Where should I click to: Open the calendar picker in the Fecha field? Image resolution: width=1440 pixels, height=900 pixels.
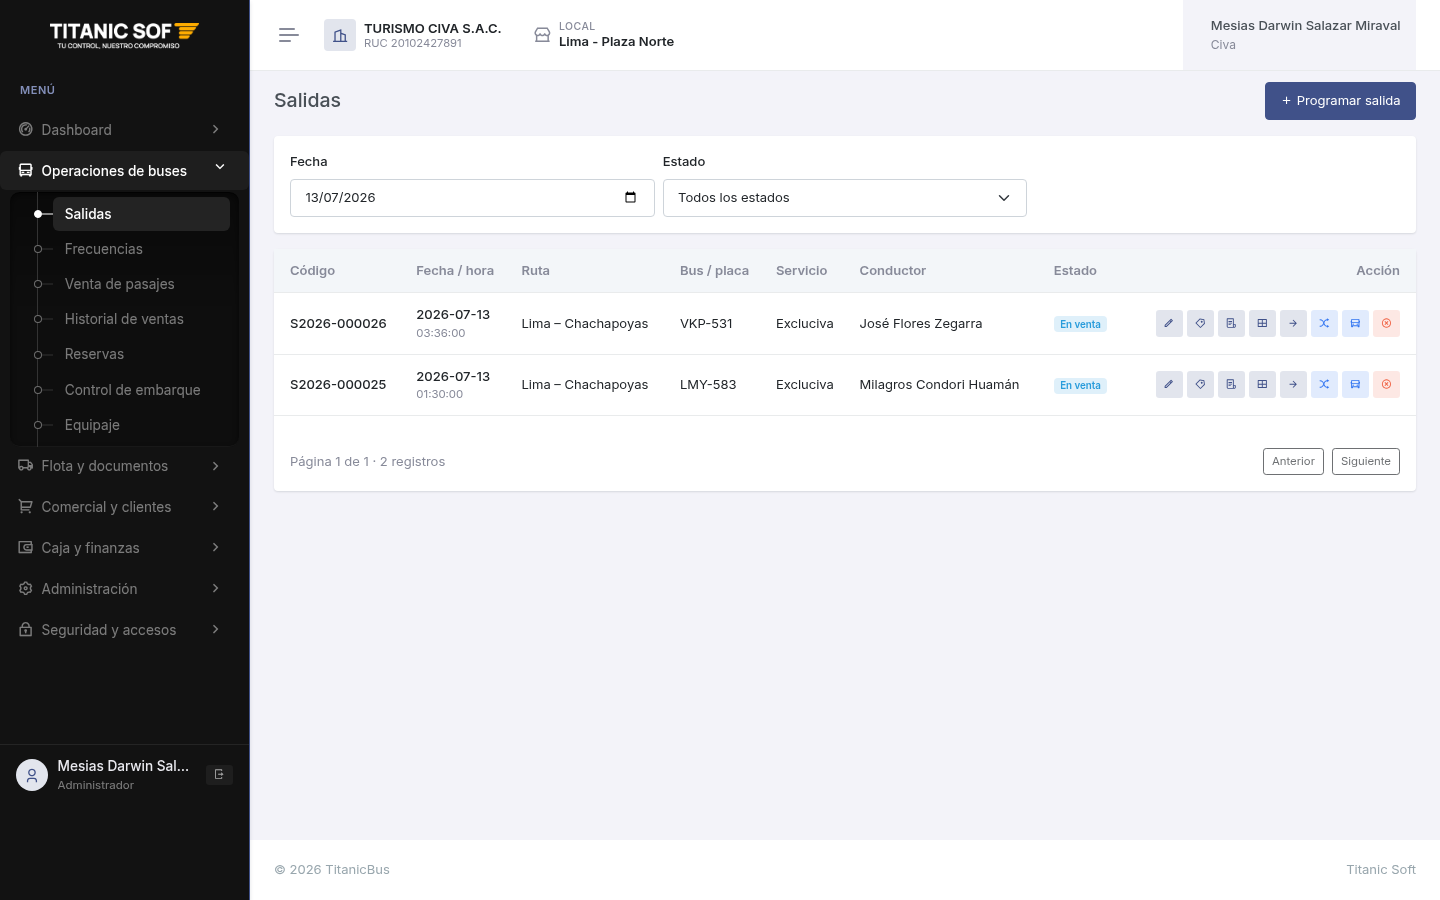point(630,197)
